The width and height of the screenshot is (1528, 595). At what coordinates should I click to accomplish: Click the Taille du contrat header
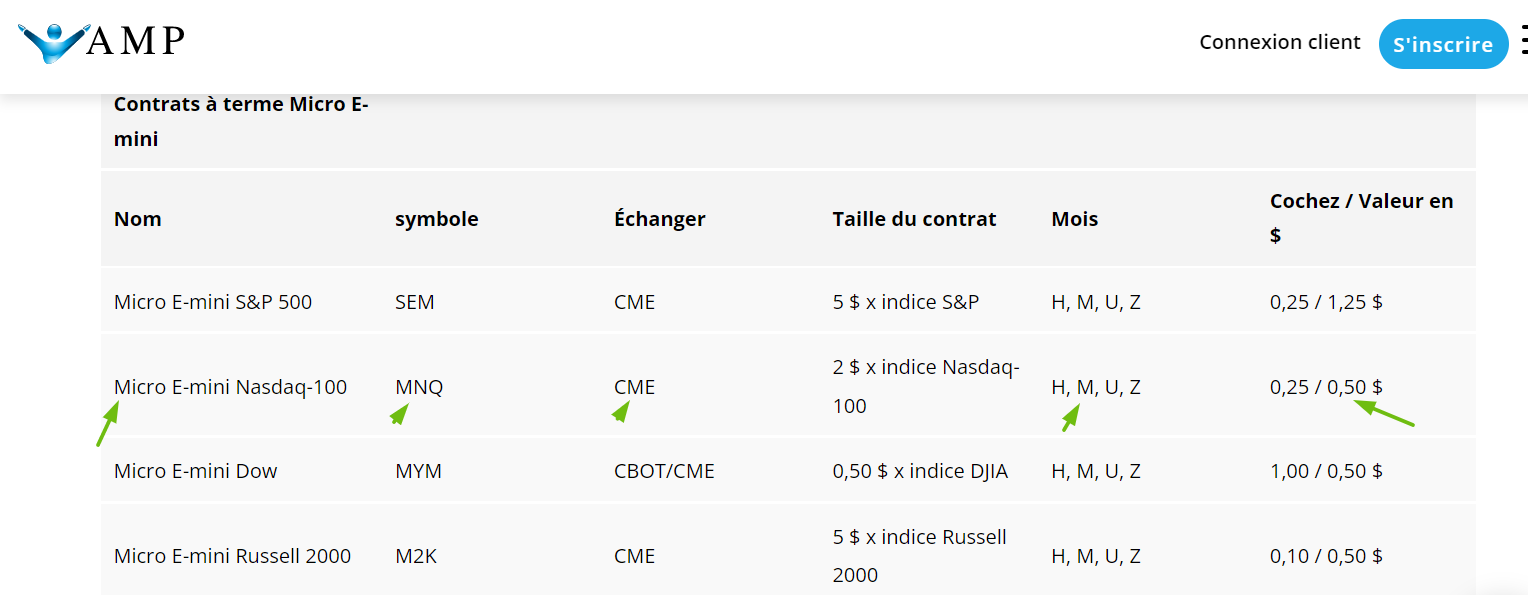913,219
